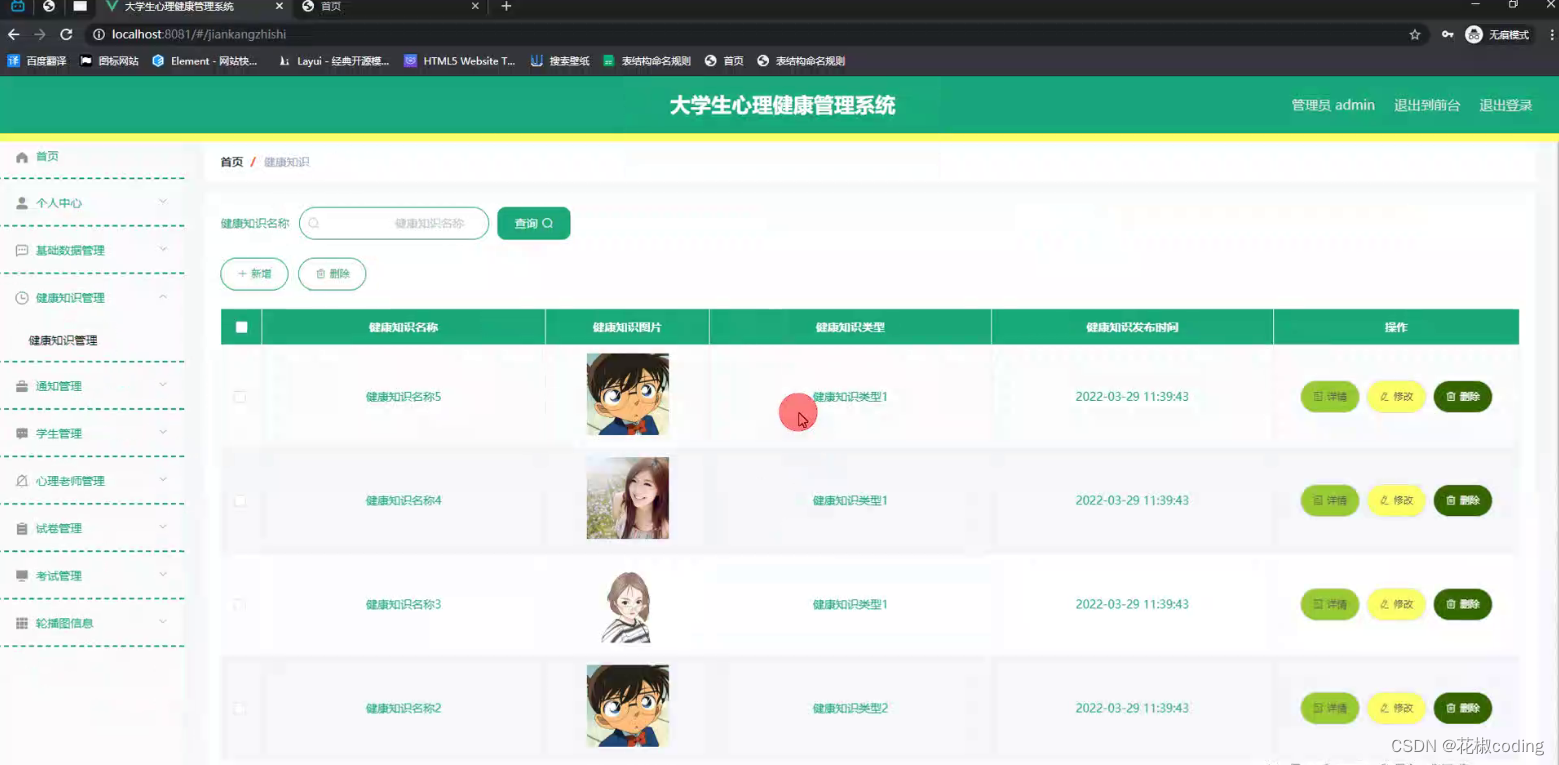Viewport: 1559px width, 765px height.
Task: Select the 通知管理 briefcase icon
Action: pos(20,385)
